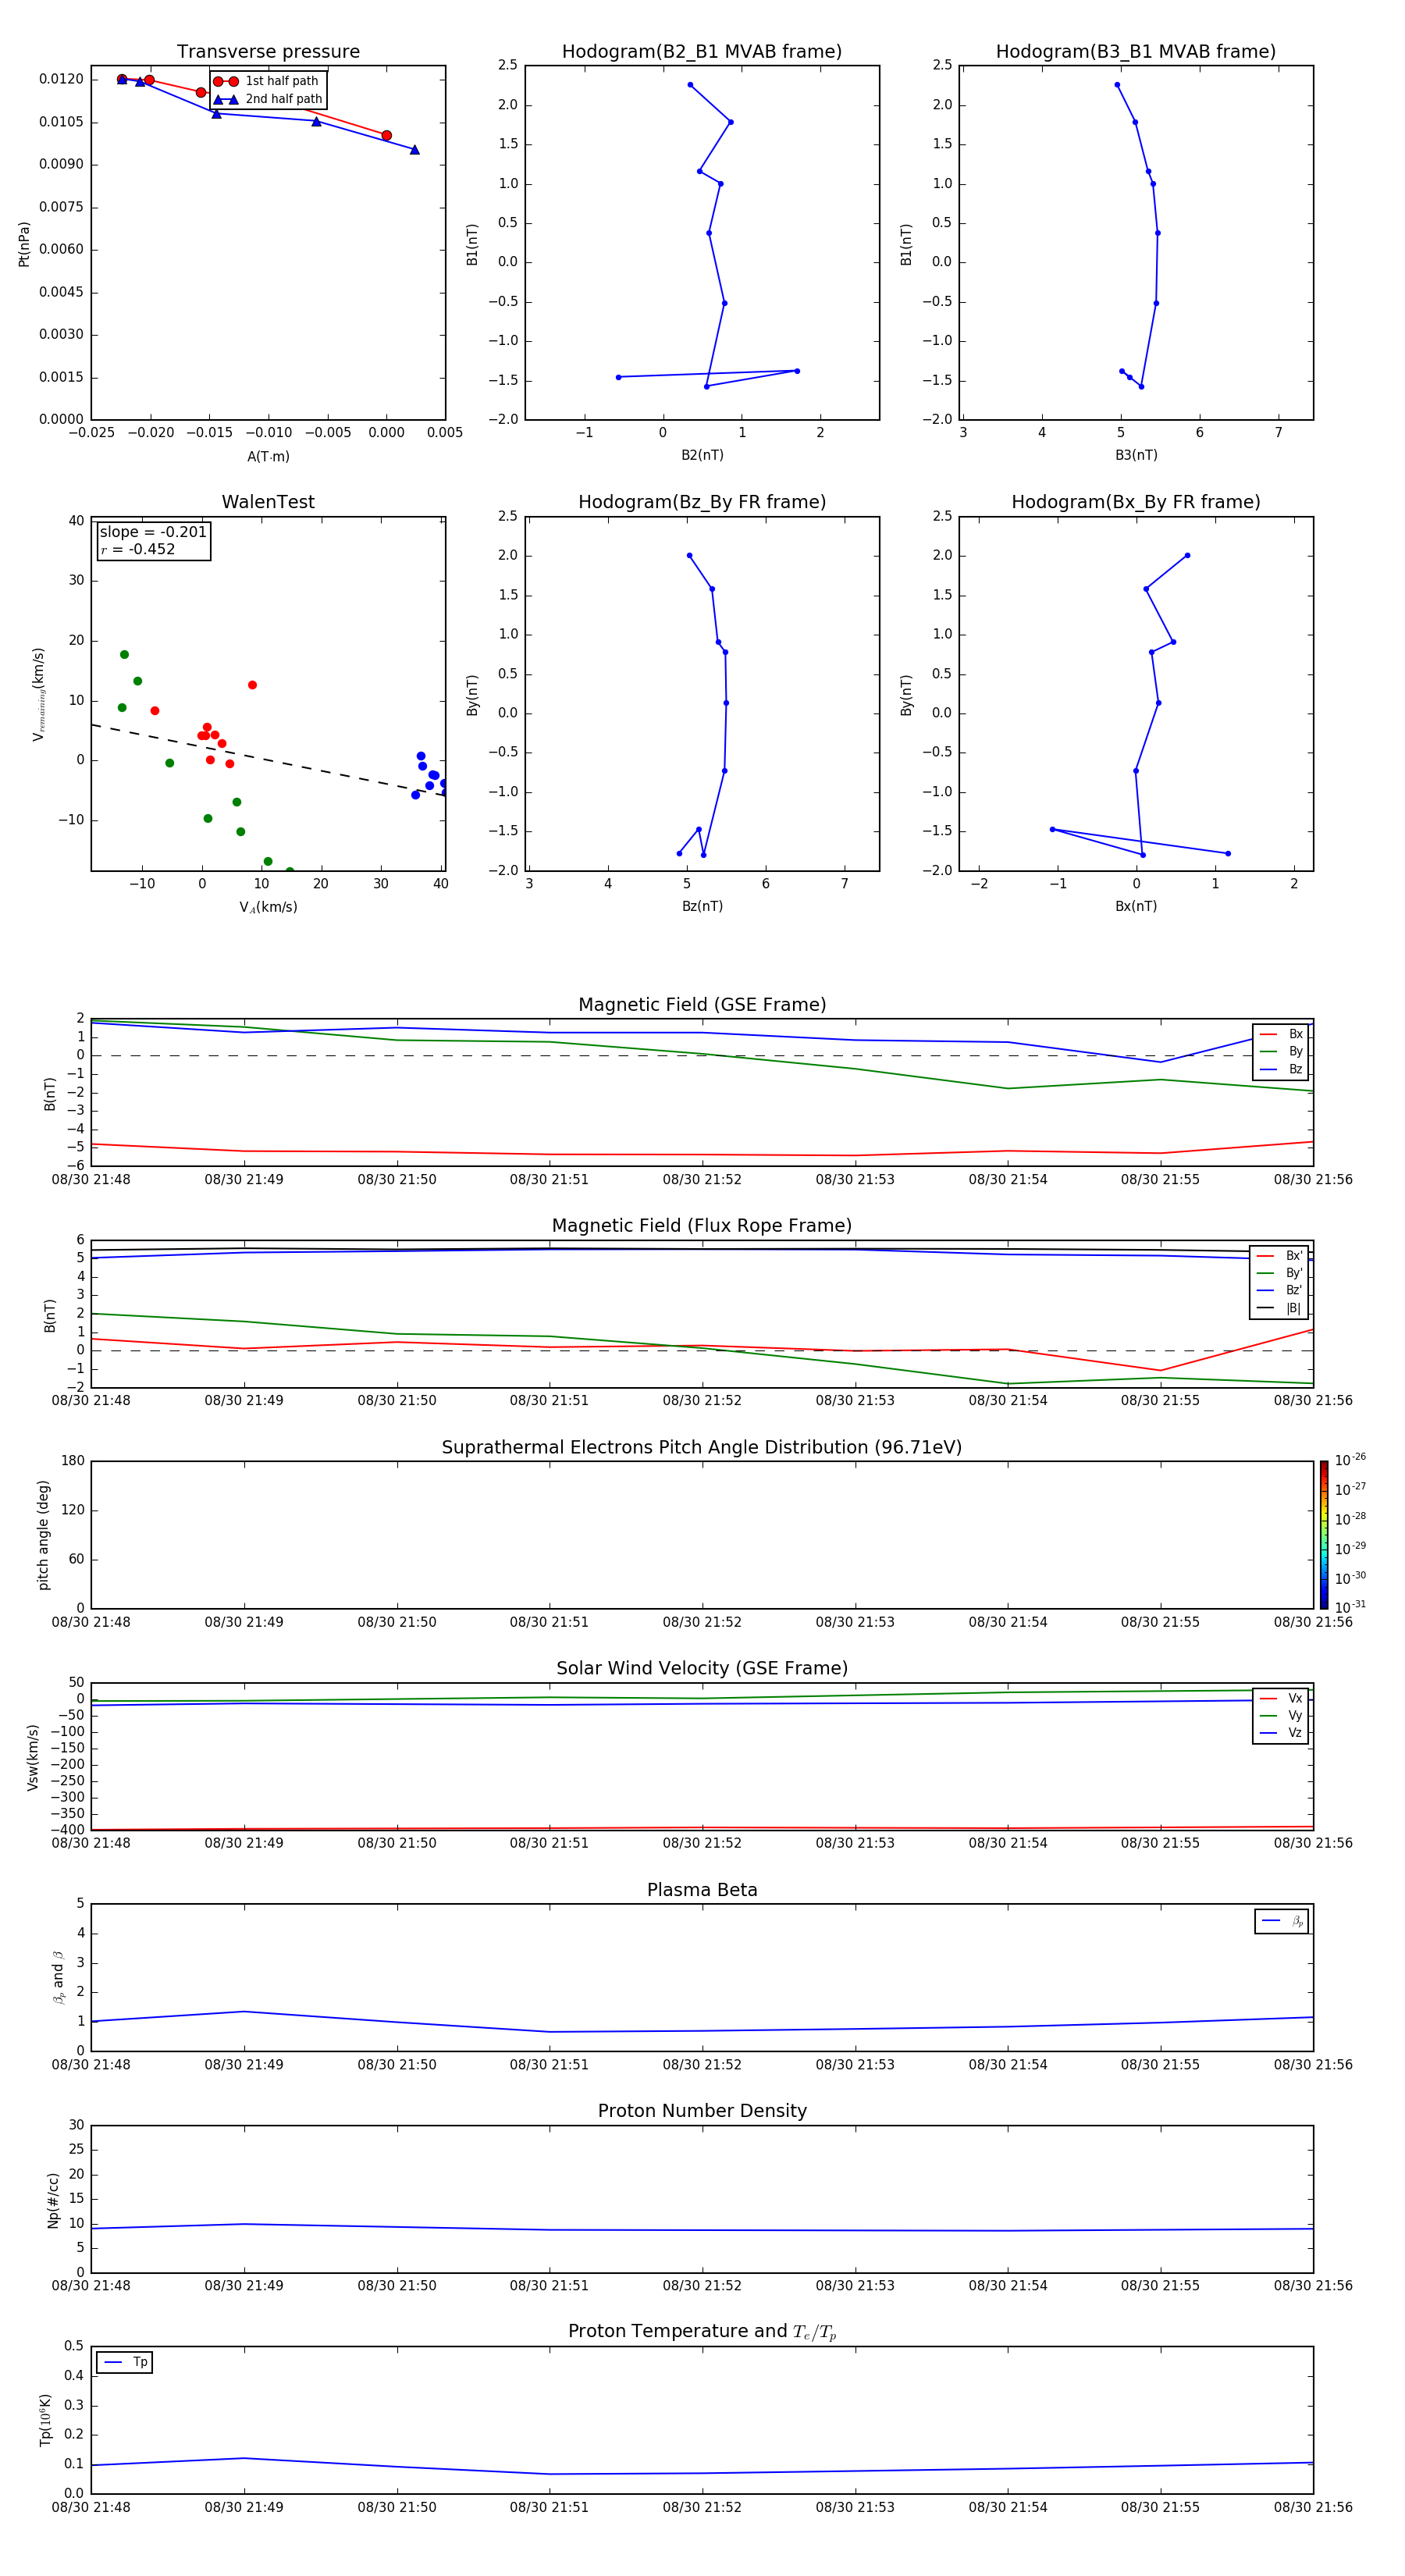Viewport: 1405px width, 2576px height.
Task: Click the Vz entry in velocity legend
Action: [1281, 1733]
